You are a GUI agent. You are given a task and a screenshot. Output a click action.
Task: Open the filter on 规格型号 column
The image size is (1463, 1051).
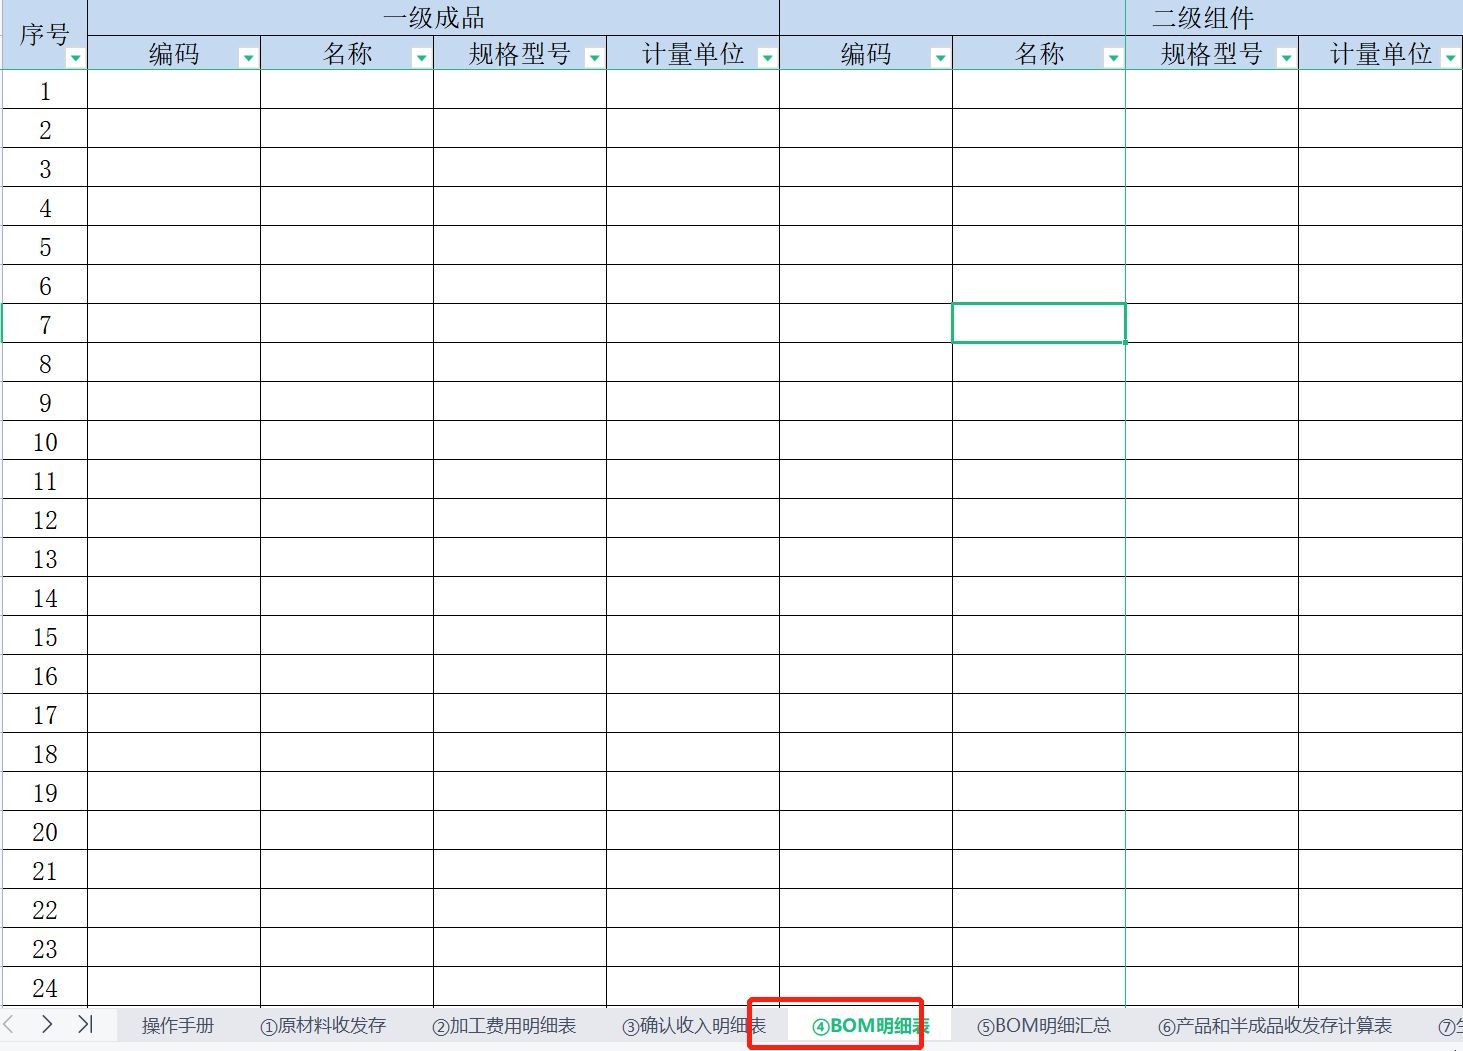click(595, 57)
